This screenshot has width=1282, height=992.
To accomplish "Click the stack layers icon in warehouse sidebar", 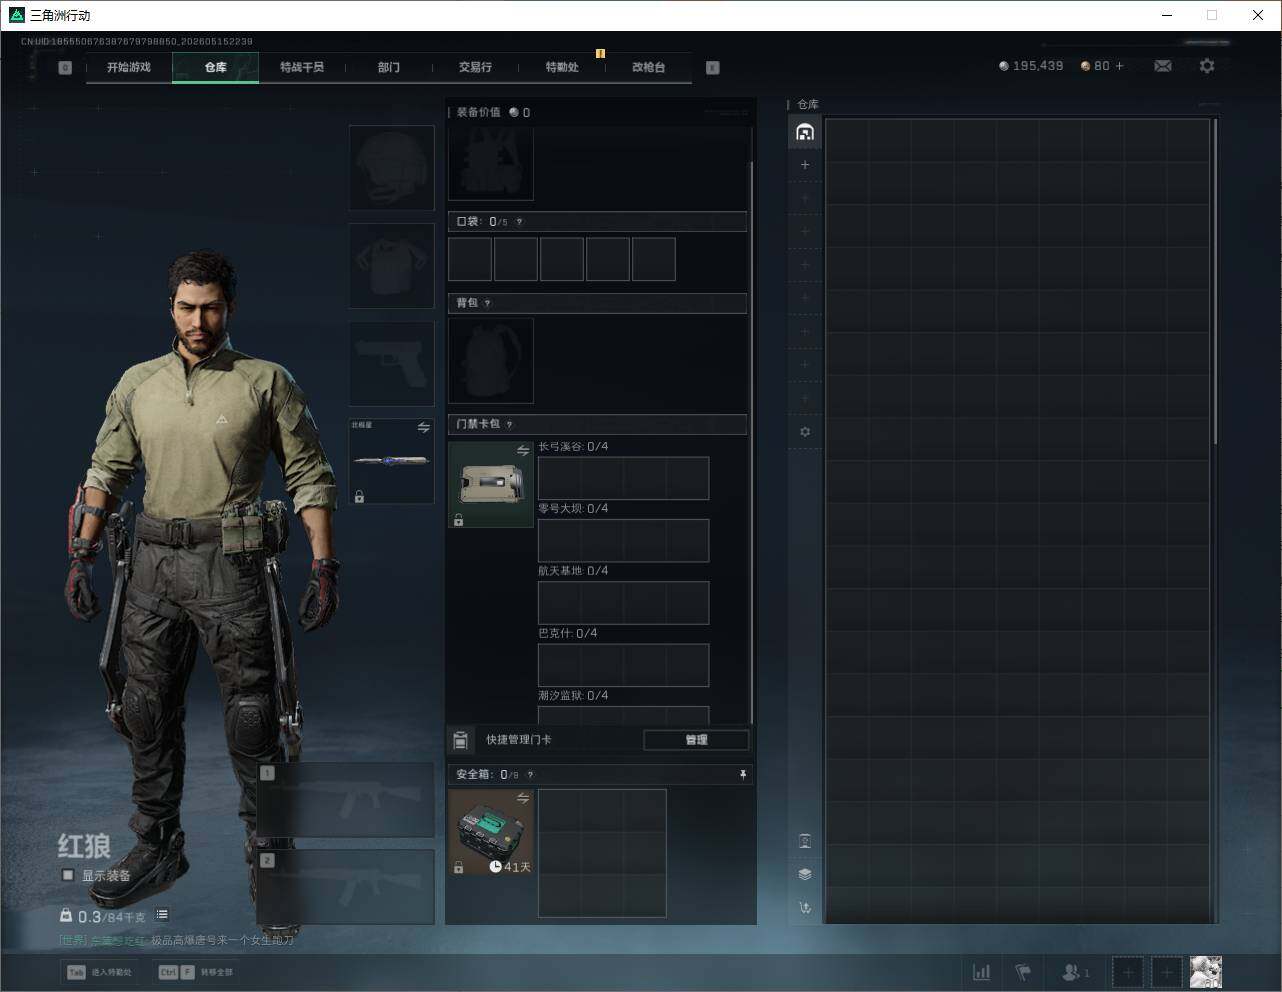I will 805,874.
